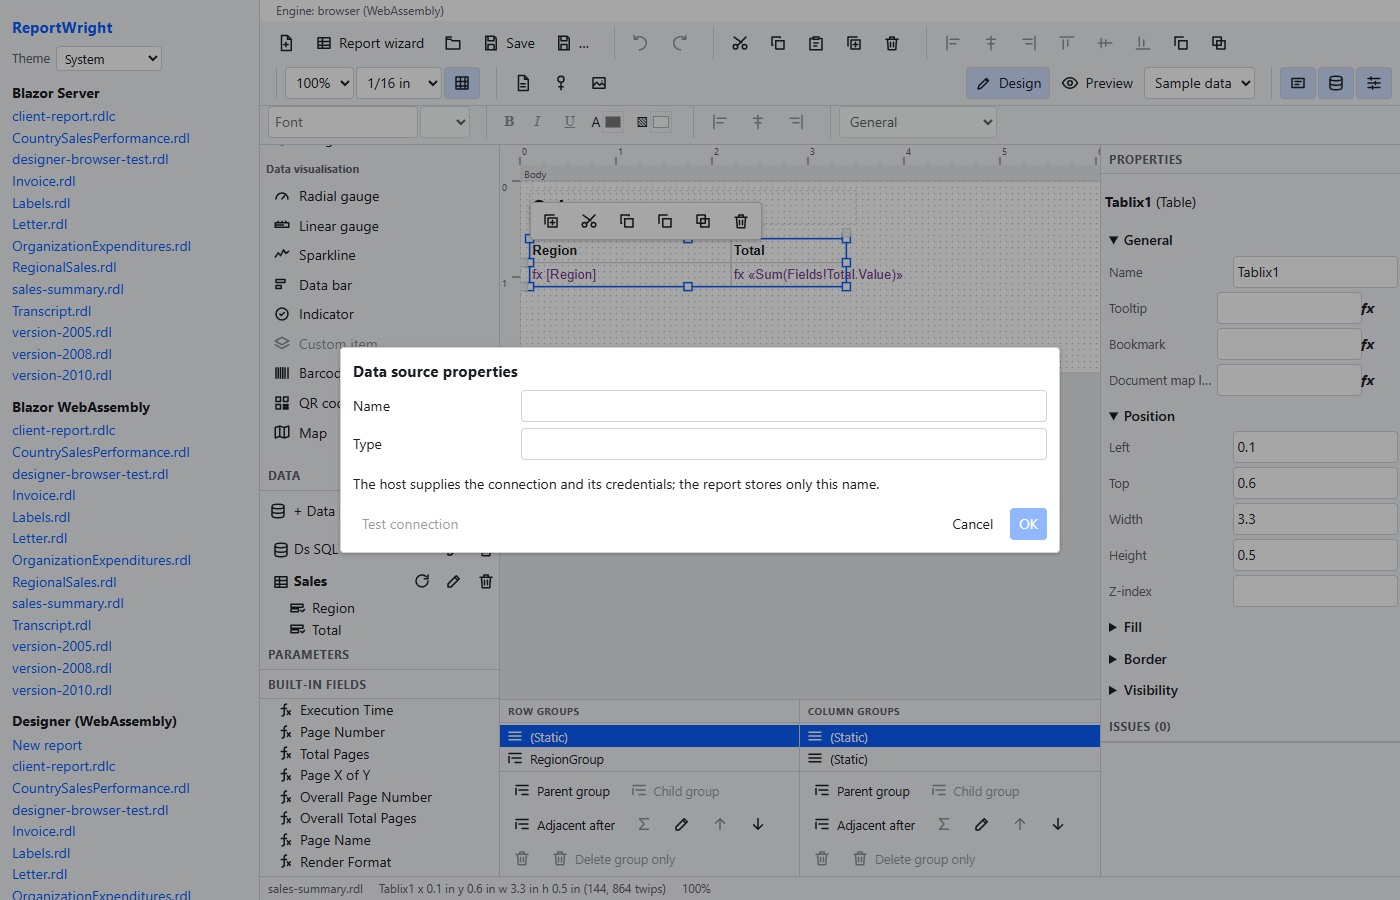Viewport: 1400px width, 900px height.
Task: Switch to Preview mode
Action: click(1097, 83)
